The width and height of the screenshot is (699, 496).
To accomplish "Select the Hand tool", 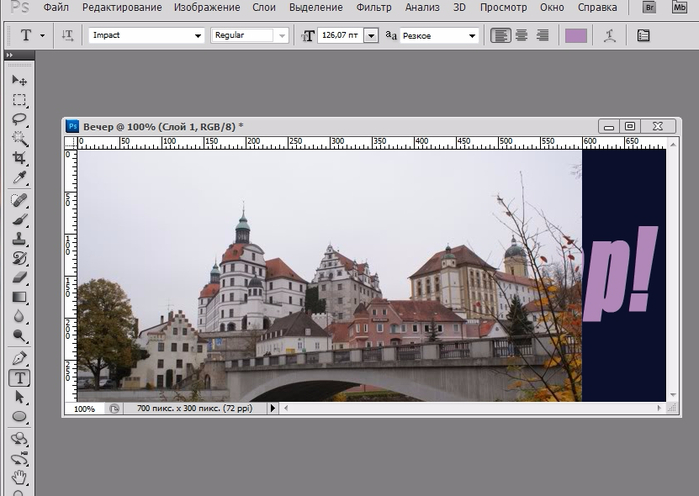I will (19, 478).
